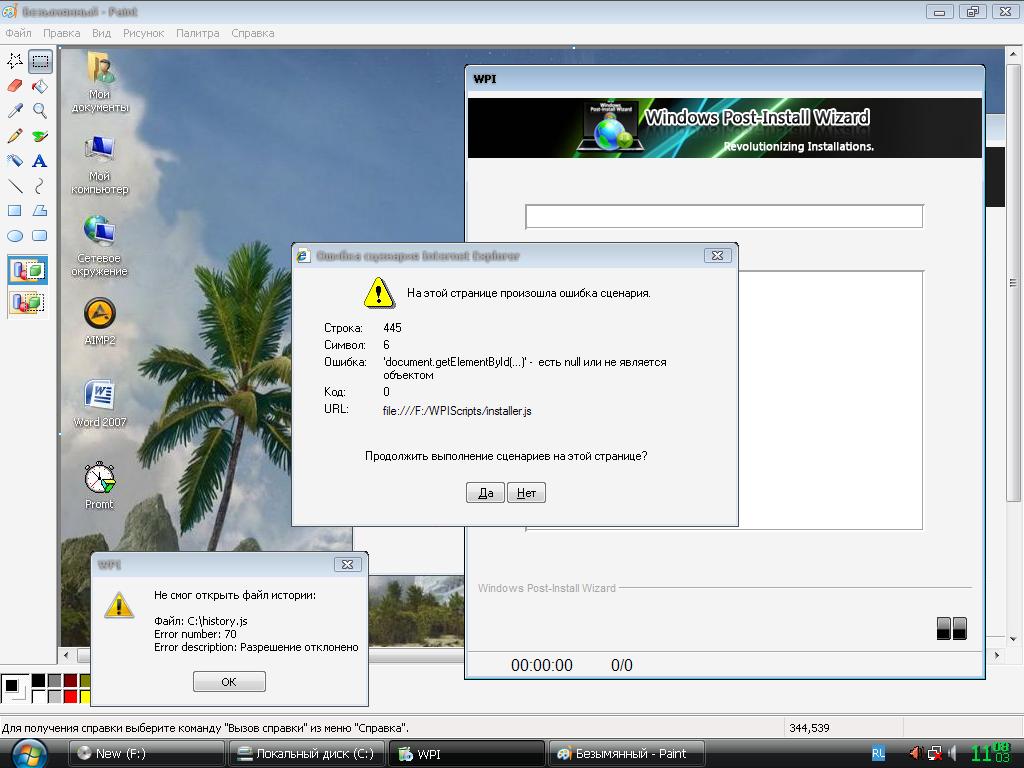Enable transparent selection option in toolbox
Screen dimensions: 1024x768
[27, 303]
